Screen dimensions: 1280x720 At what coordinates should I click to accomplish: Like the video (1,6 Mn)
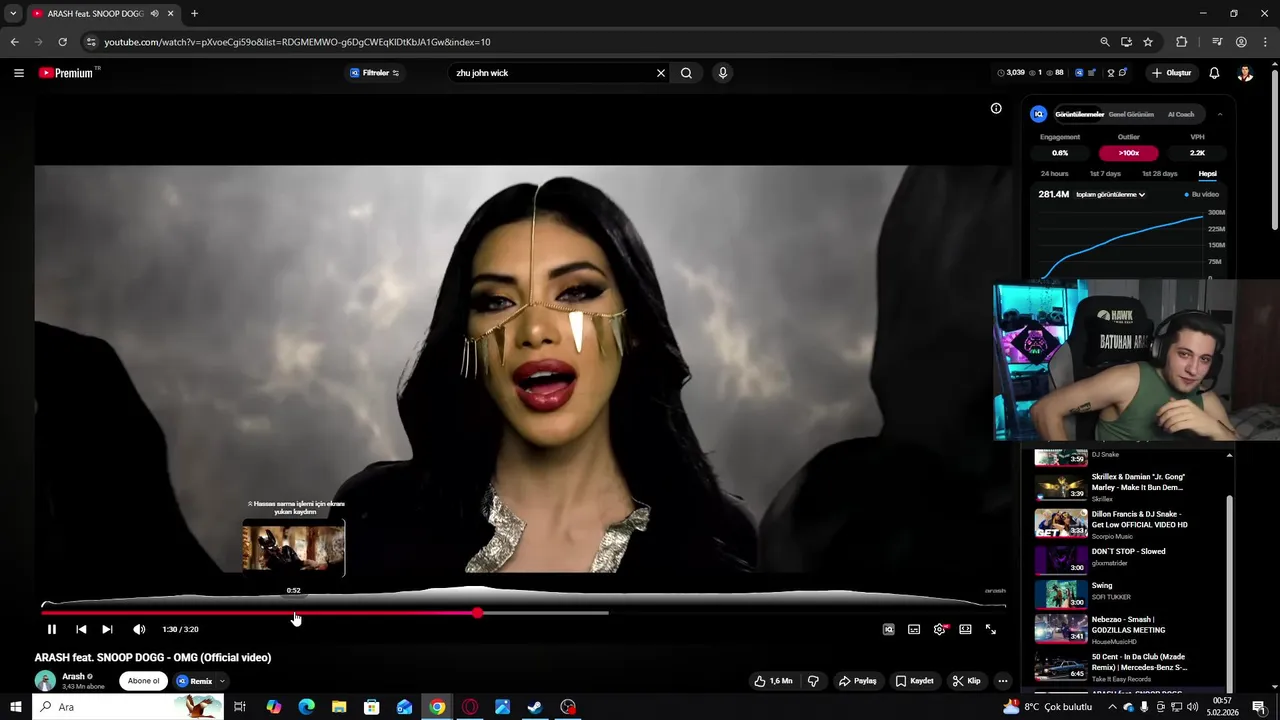[x=774, y=681]
